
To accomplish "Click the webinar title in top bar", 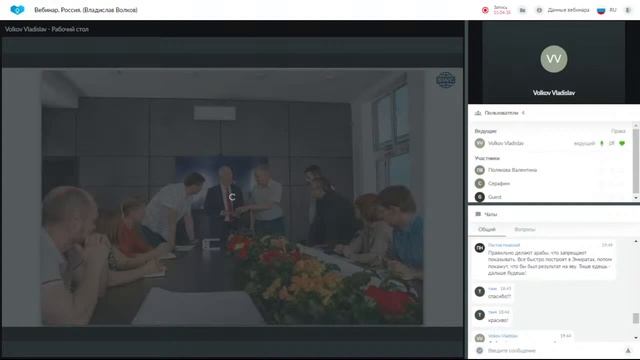I will pyautogui.click(x=86, y=10).
